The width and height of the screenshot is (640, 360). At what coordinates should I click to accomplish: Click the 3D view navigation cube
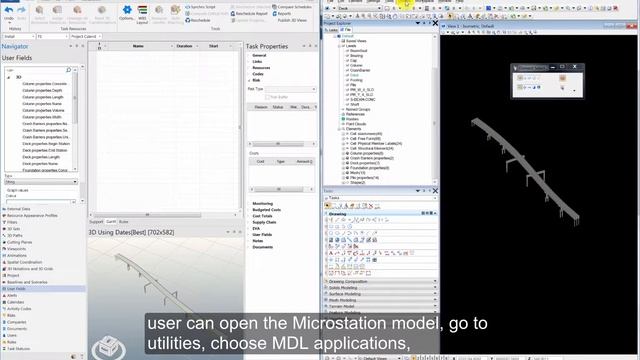pyautogui.click(x=109, y=347)
